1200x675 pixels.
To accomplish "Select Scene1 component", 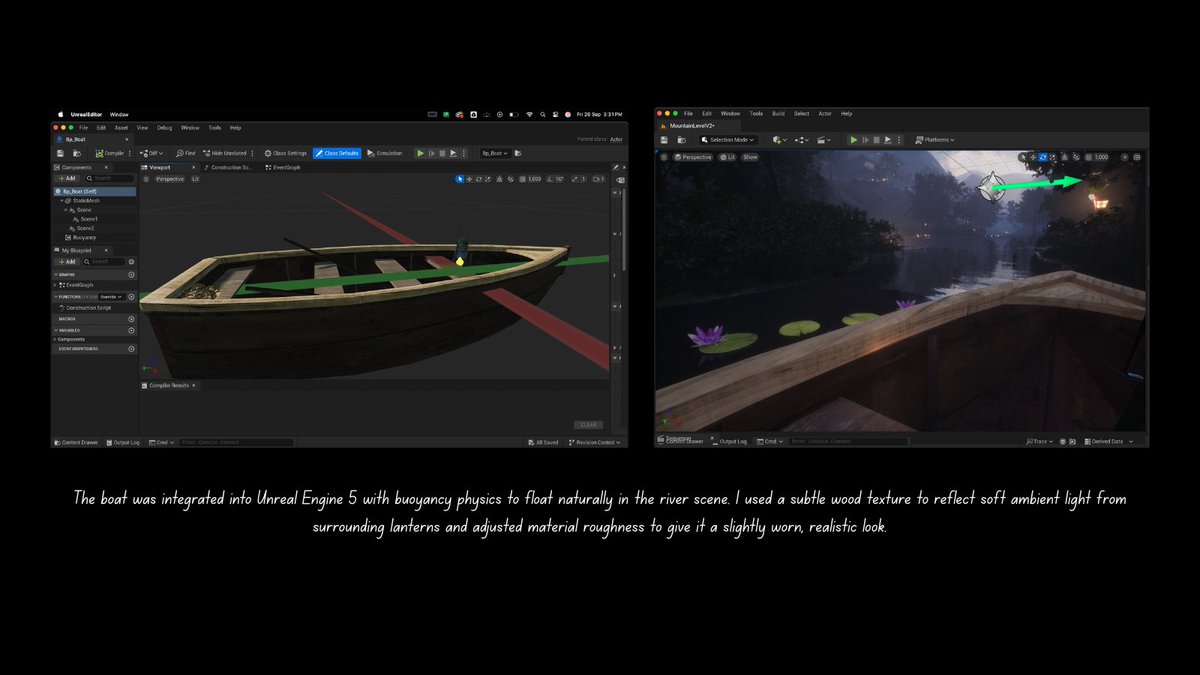I will 88,219.
